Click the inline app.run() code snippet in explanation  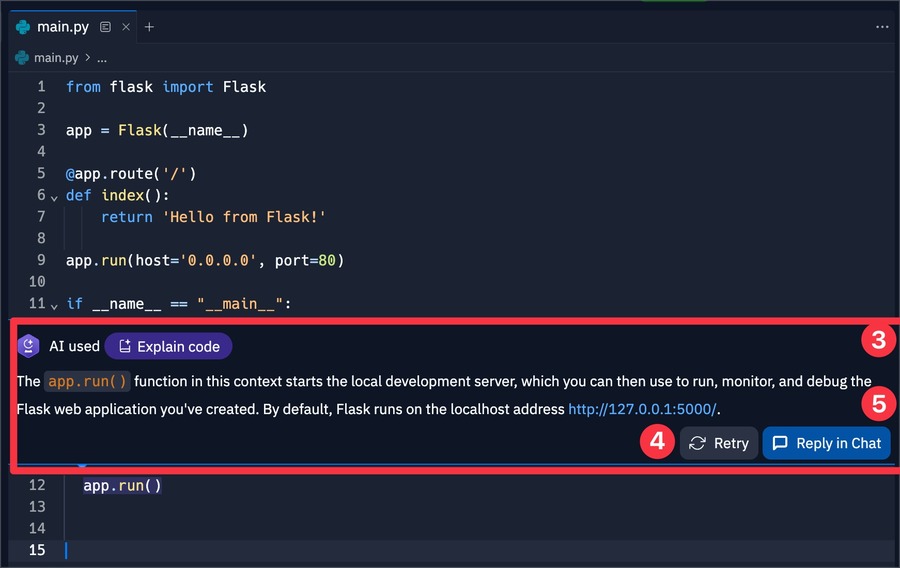coord(88,381)
